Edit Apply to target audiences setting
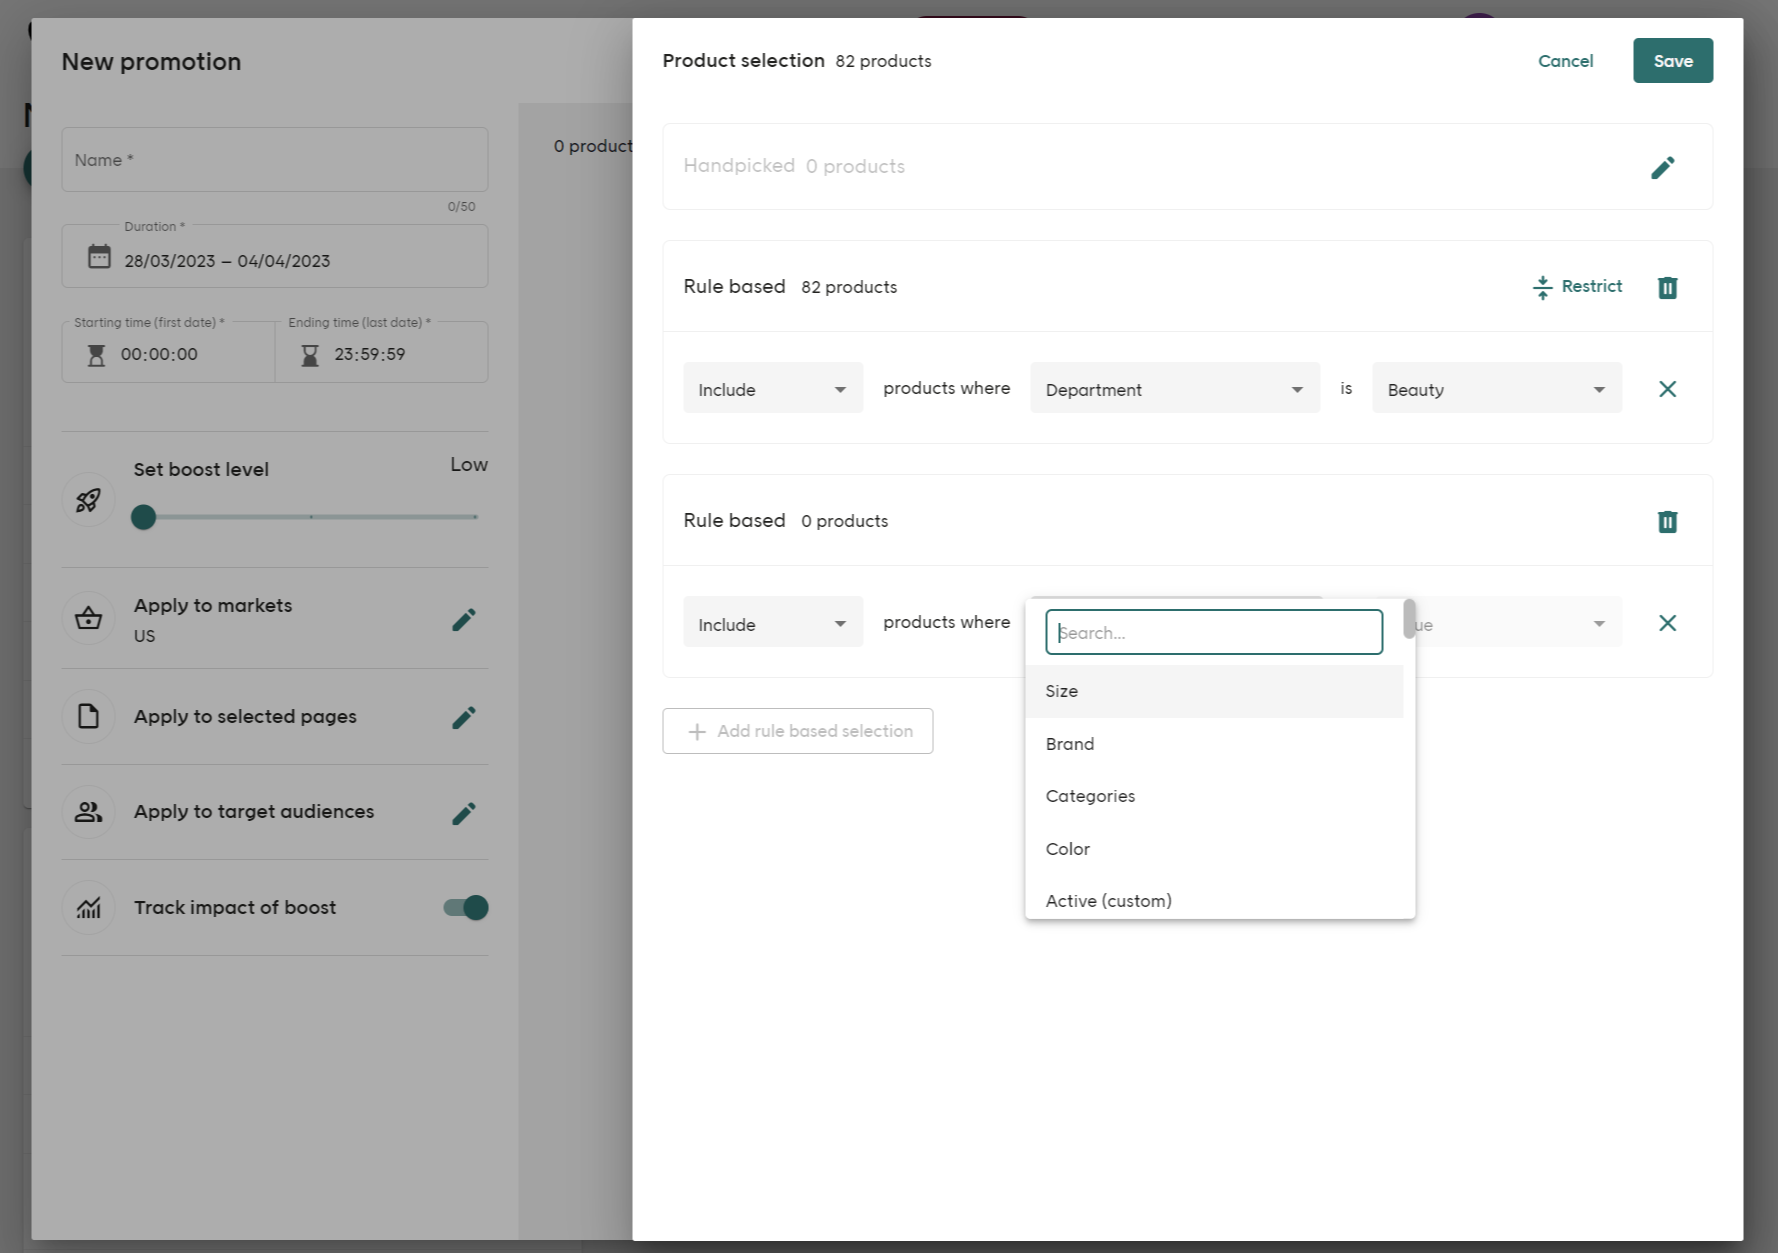The width and height of the screenshot is (1778, 1253). (x=463, y=813)
